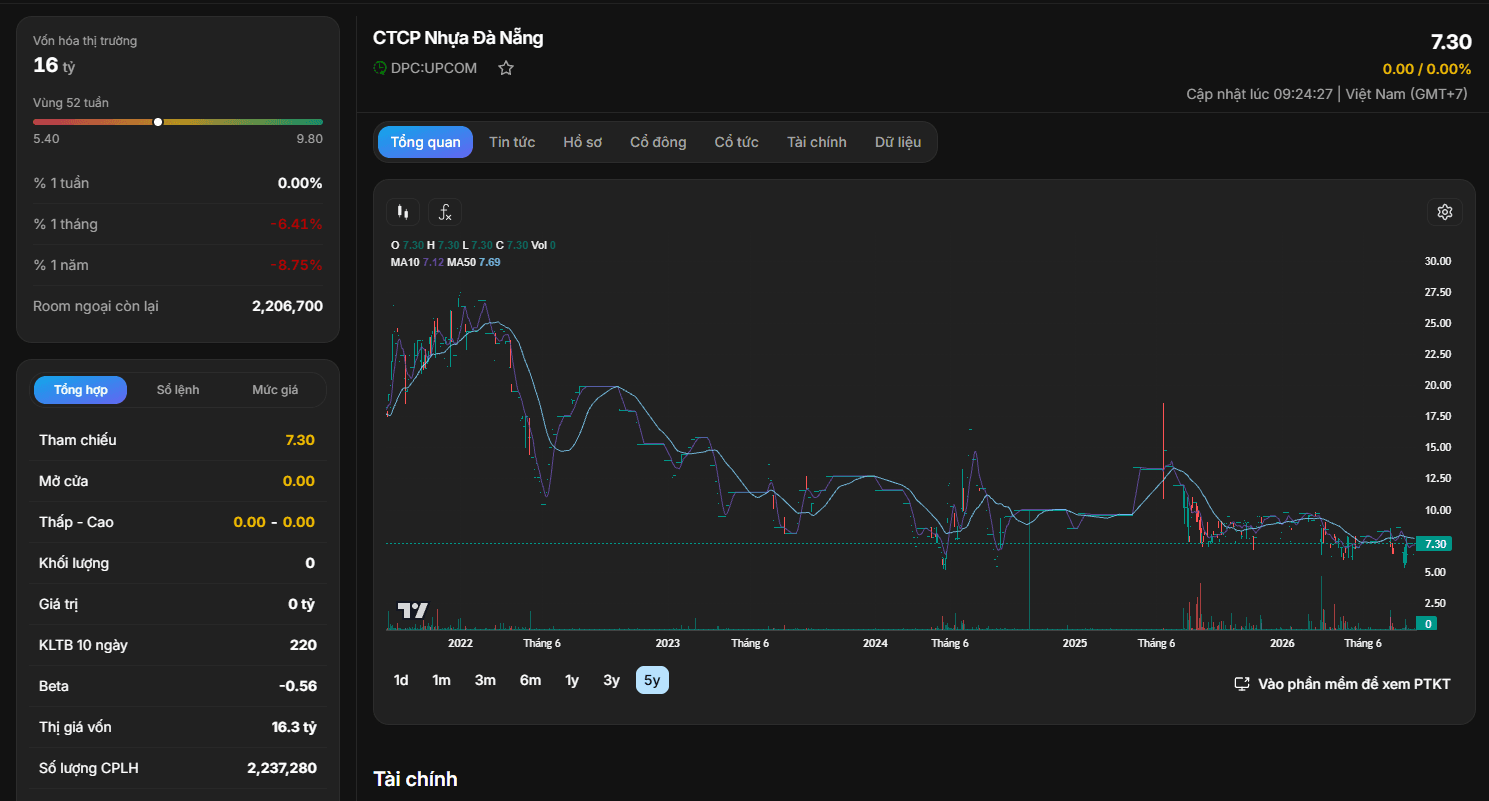Set chart range to 1d
The image size is (1489, 801).
pos(401,680)
